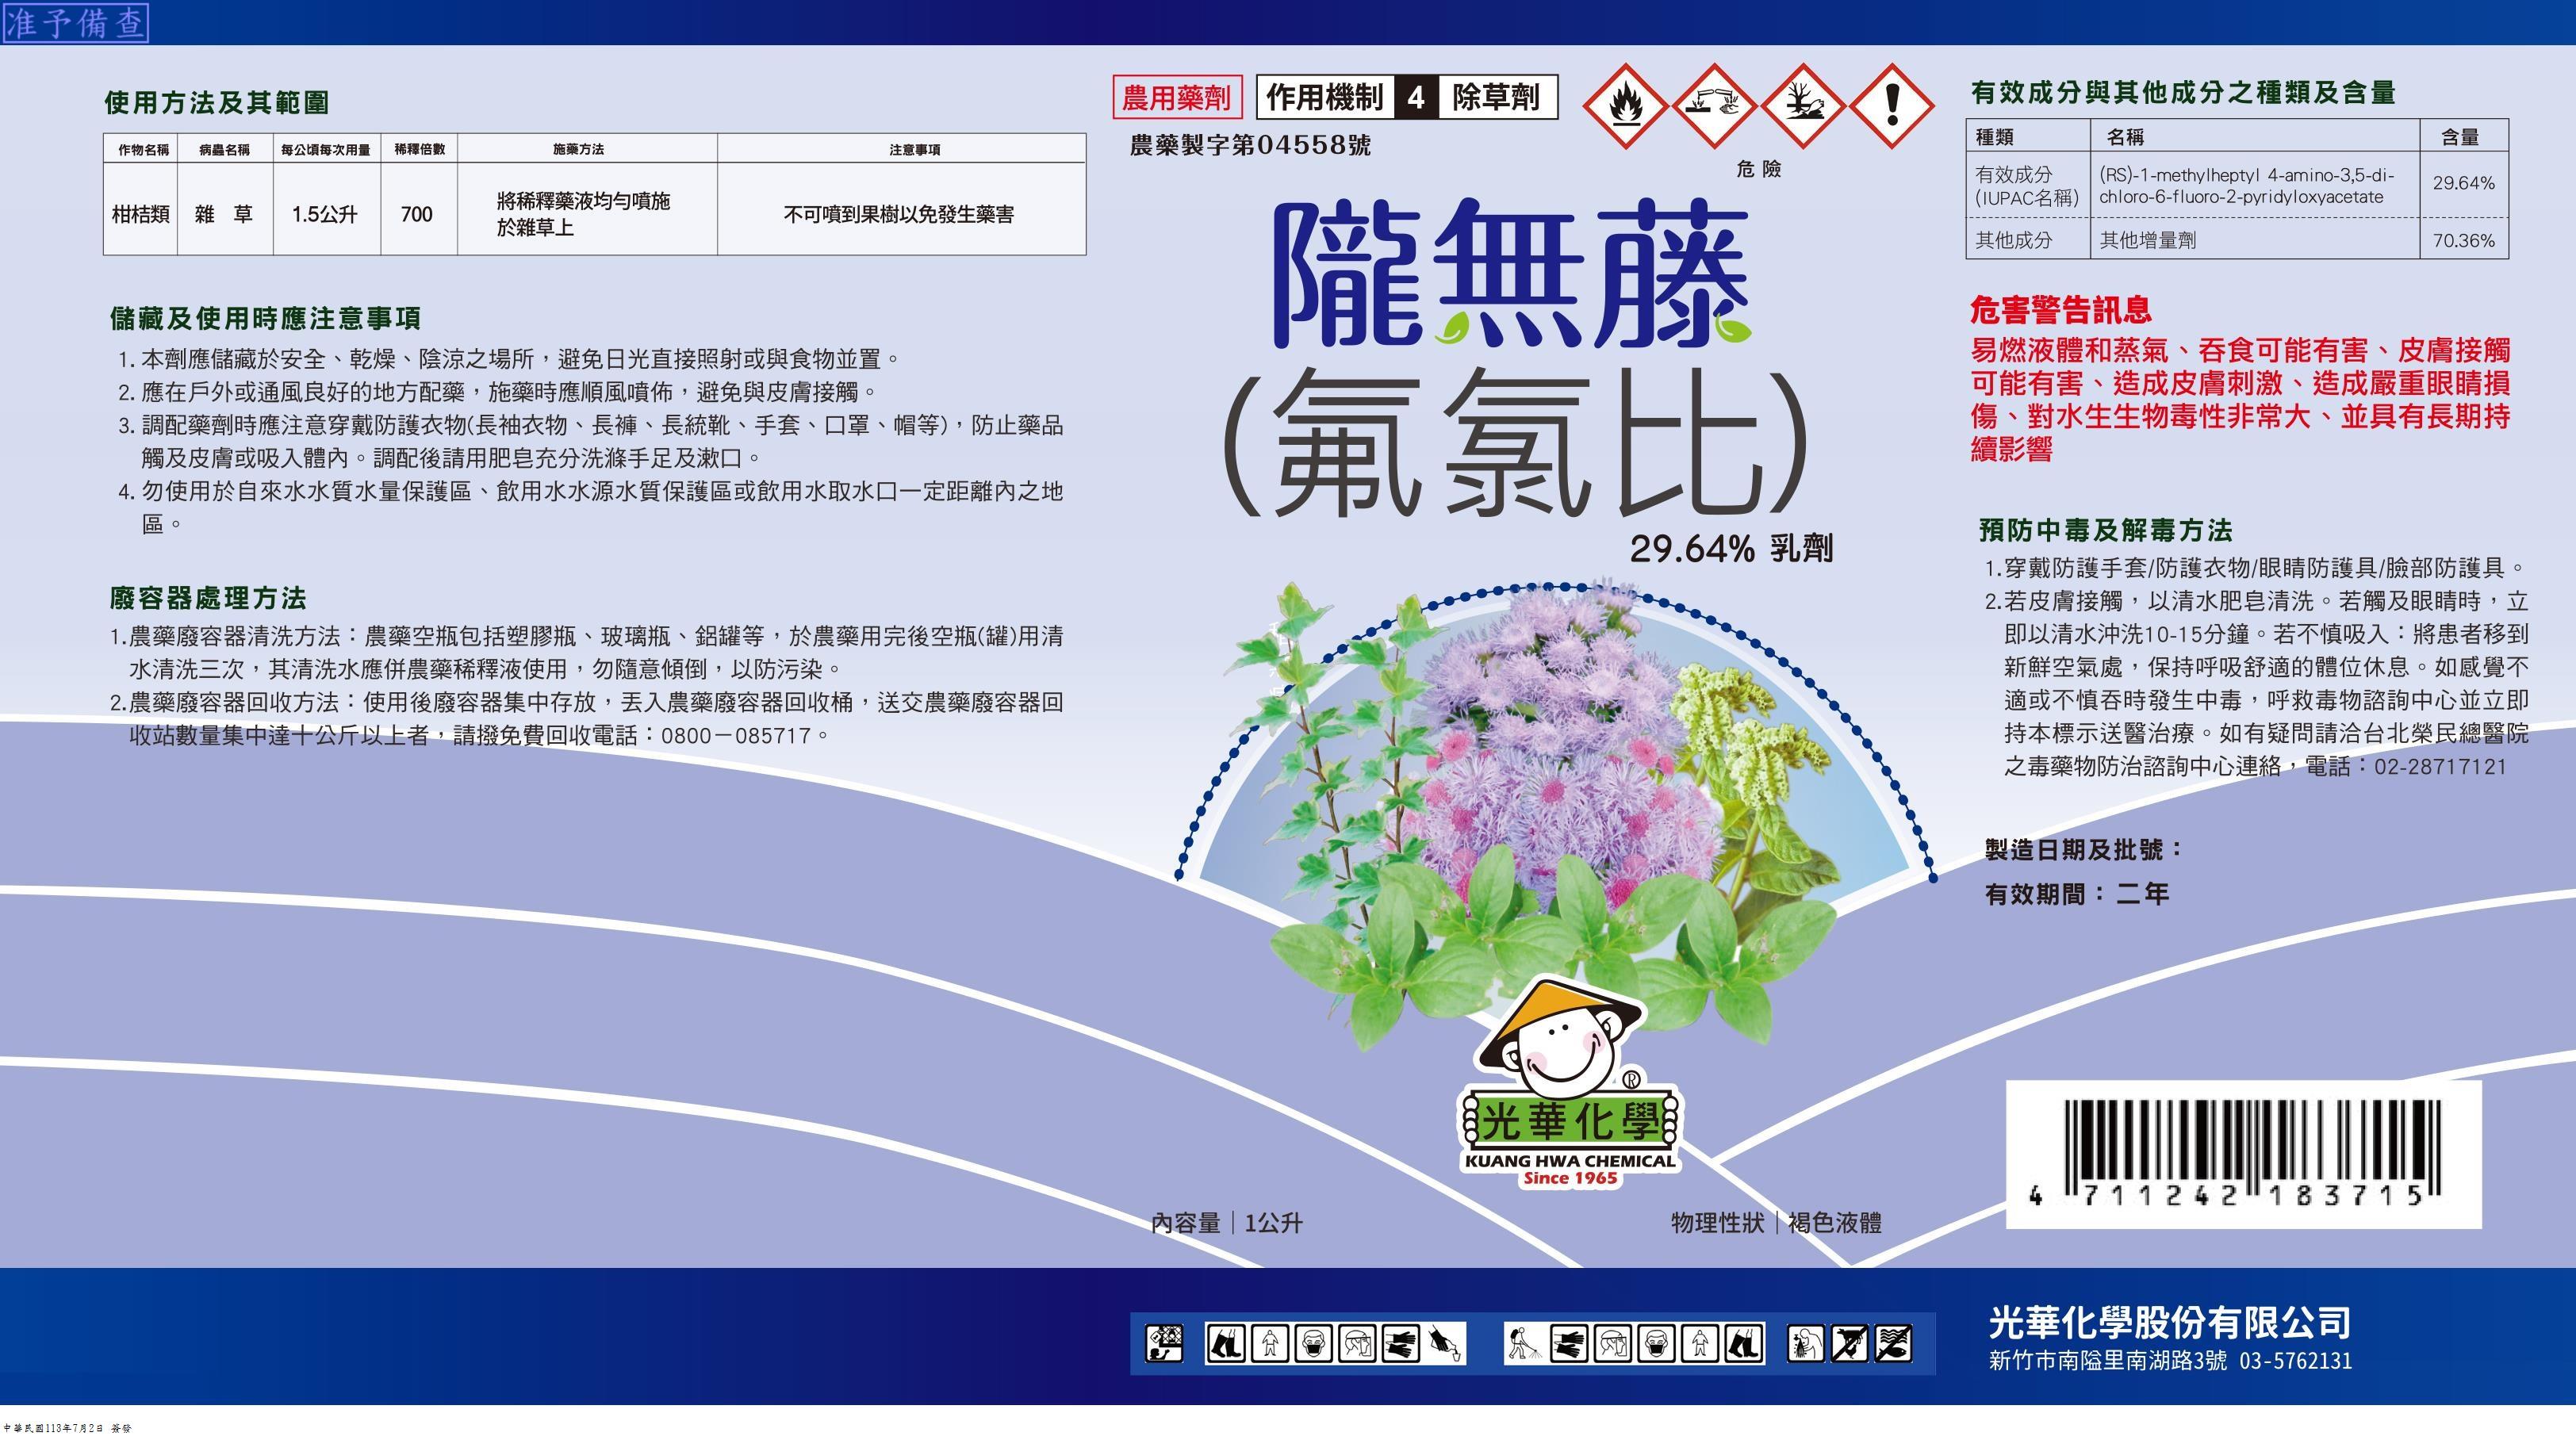Click the 有效成分與其他成分之種類及含量 heading
Viewport: 2576px width, 1440px height.
pos(2183,93)
